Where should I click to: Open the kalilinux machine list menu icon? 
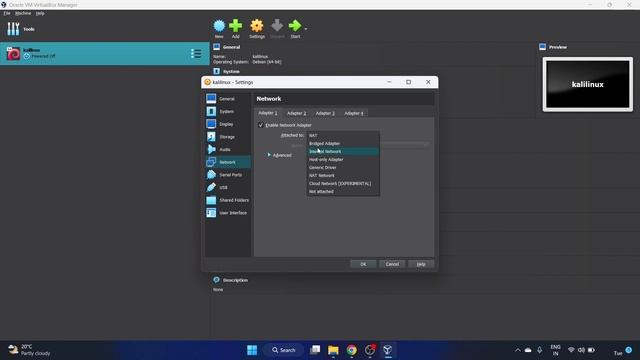point(196,53)
